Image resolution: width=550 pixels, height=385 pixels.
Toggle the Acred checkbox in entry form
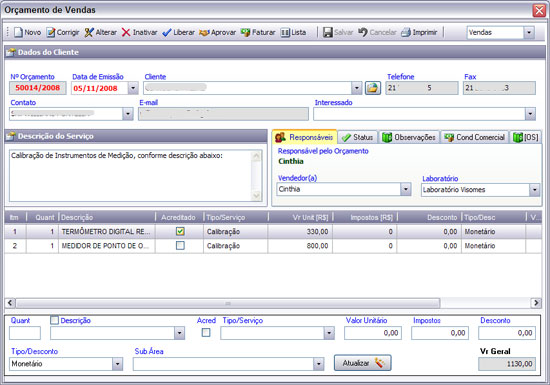pos(206,332)
